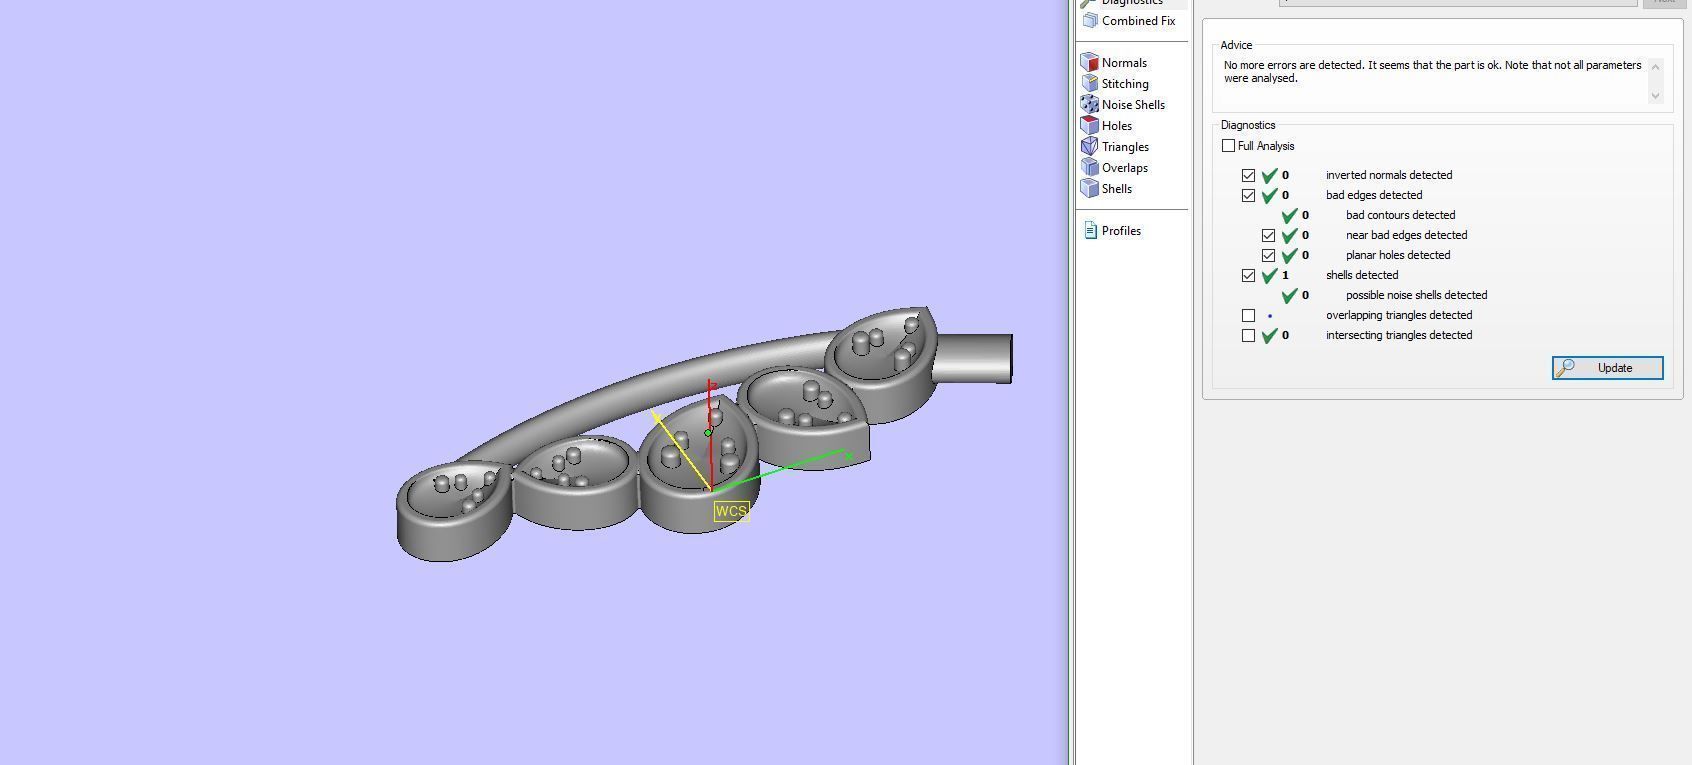Open the Profiles page
Screen dimensions: 1692x765
pyautogui.click(x=1112, y=231)
